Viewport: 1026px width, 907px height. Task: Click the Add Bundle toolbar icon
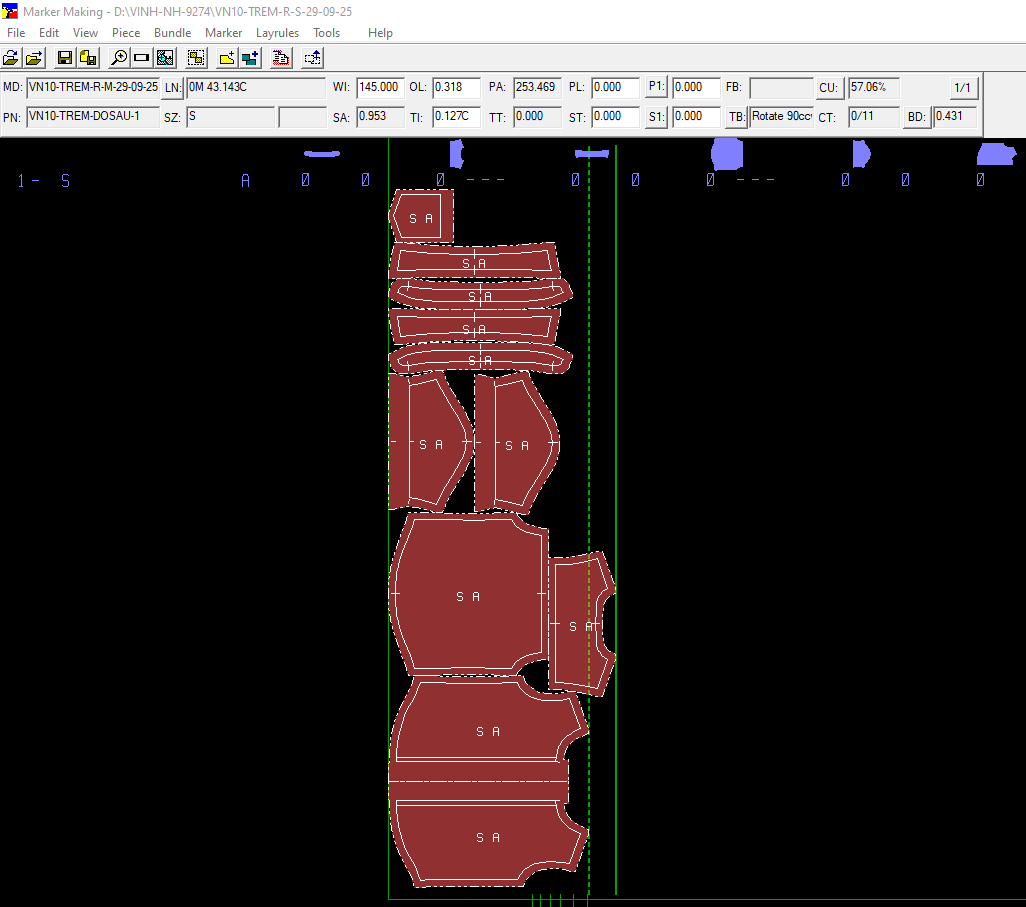click(x=250, y=58)
